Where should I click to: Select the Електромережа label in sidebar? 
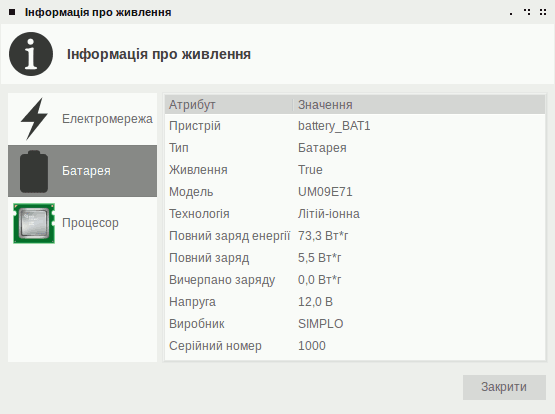coord(107,119)
